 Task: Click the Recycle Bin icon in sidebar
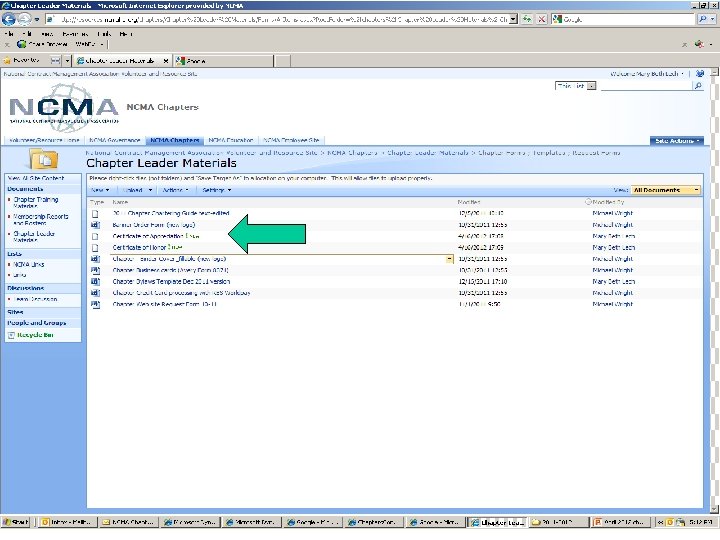click(11, 336)
